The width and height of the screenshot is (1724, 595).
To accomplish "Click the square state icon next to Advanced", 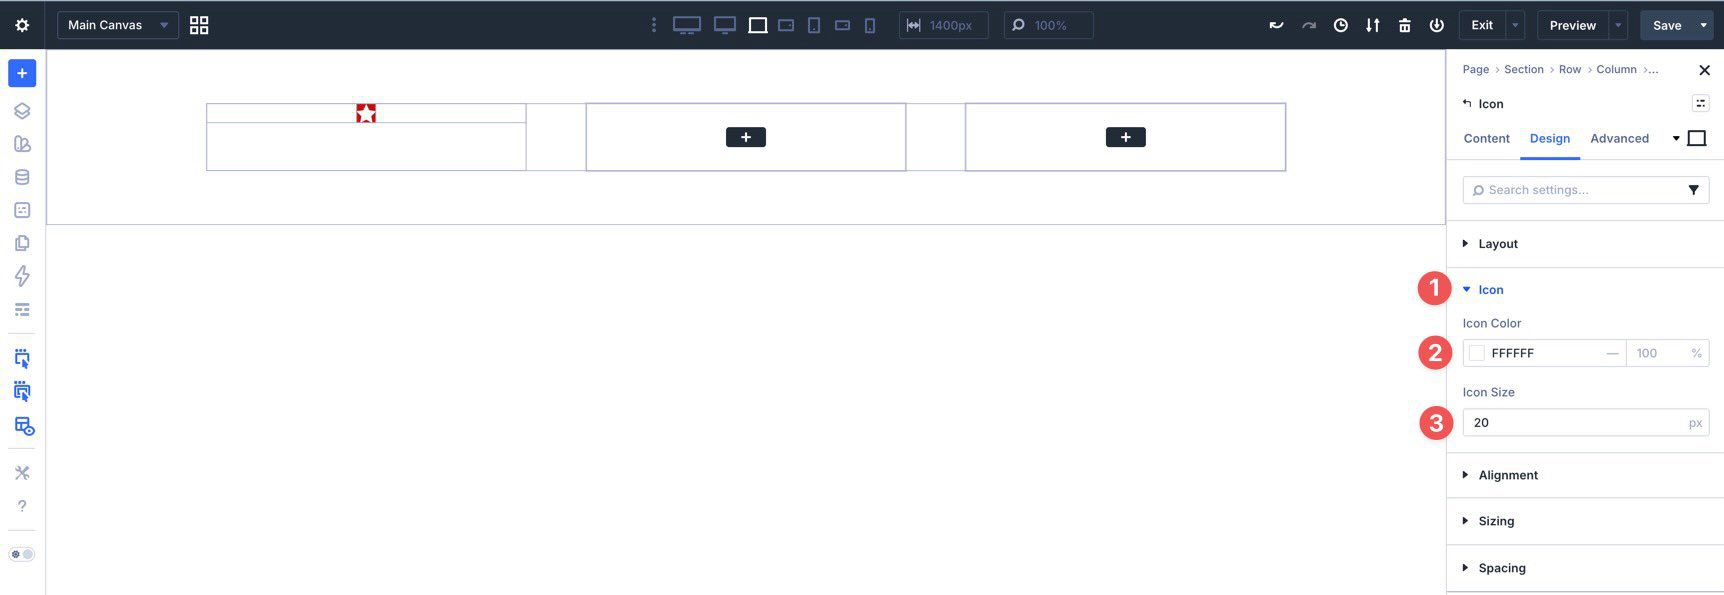I will [1697, 138].
